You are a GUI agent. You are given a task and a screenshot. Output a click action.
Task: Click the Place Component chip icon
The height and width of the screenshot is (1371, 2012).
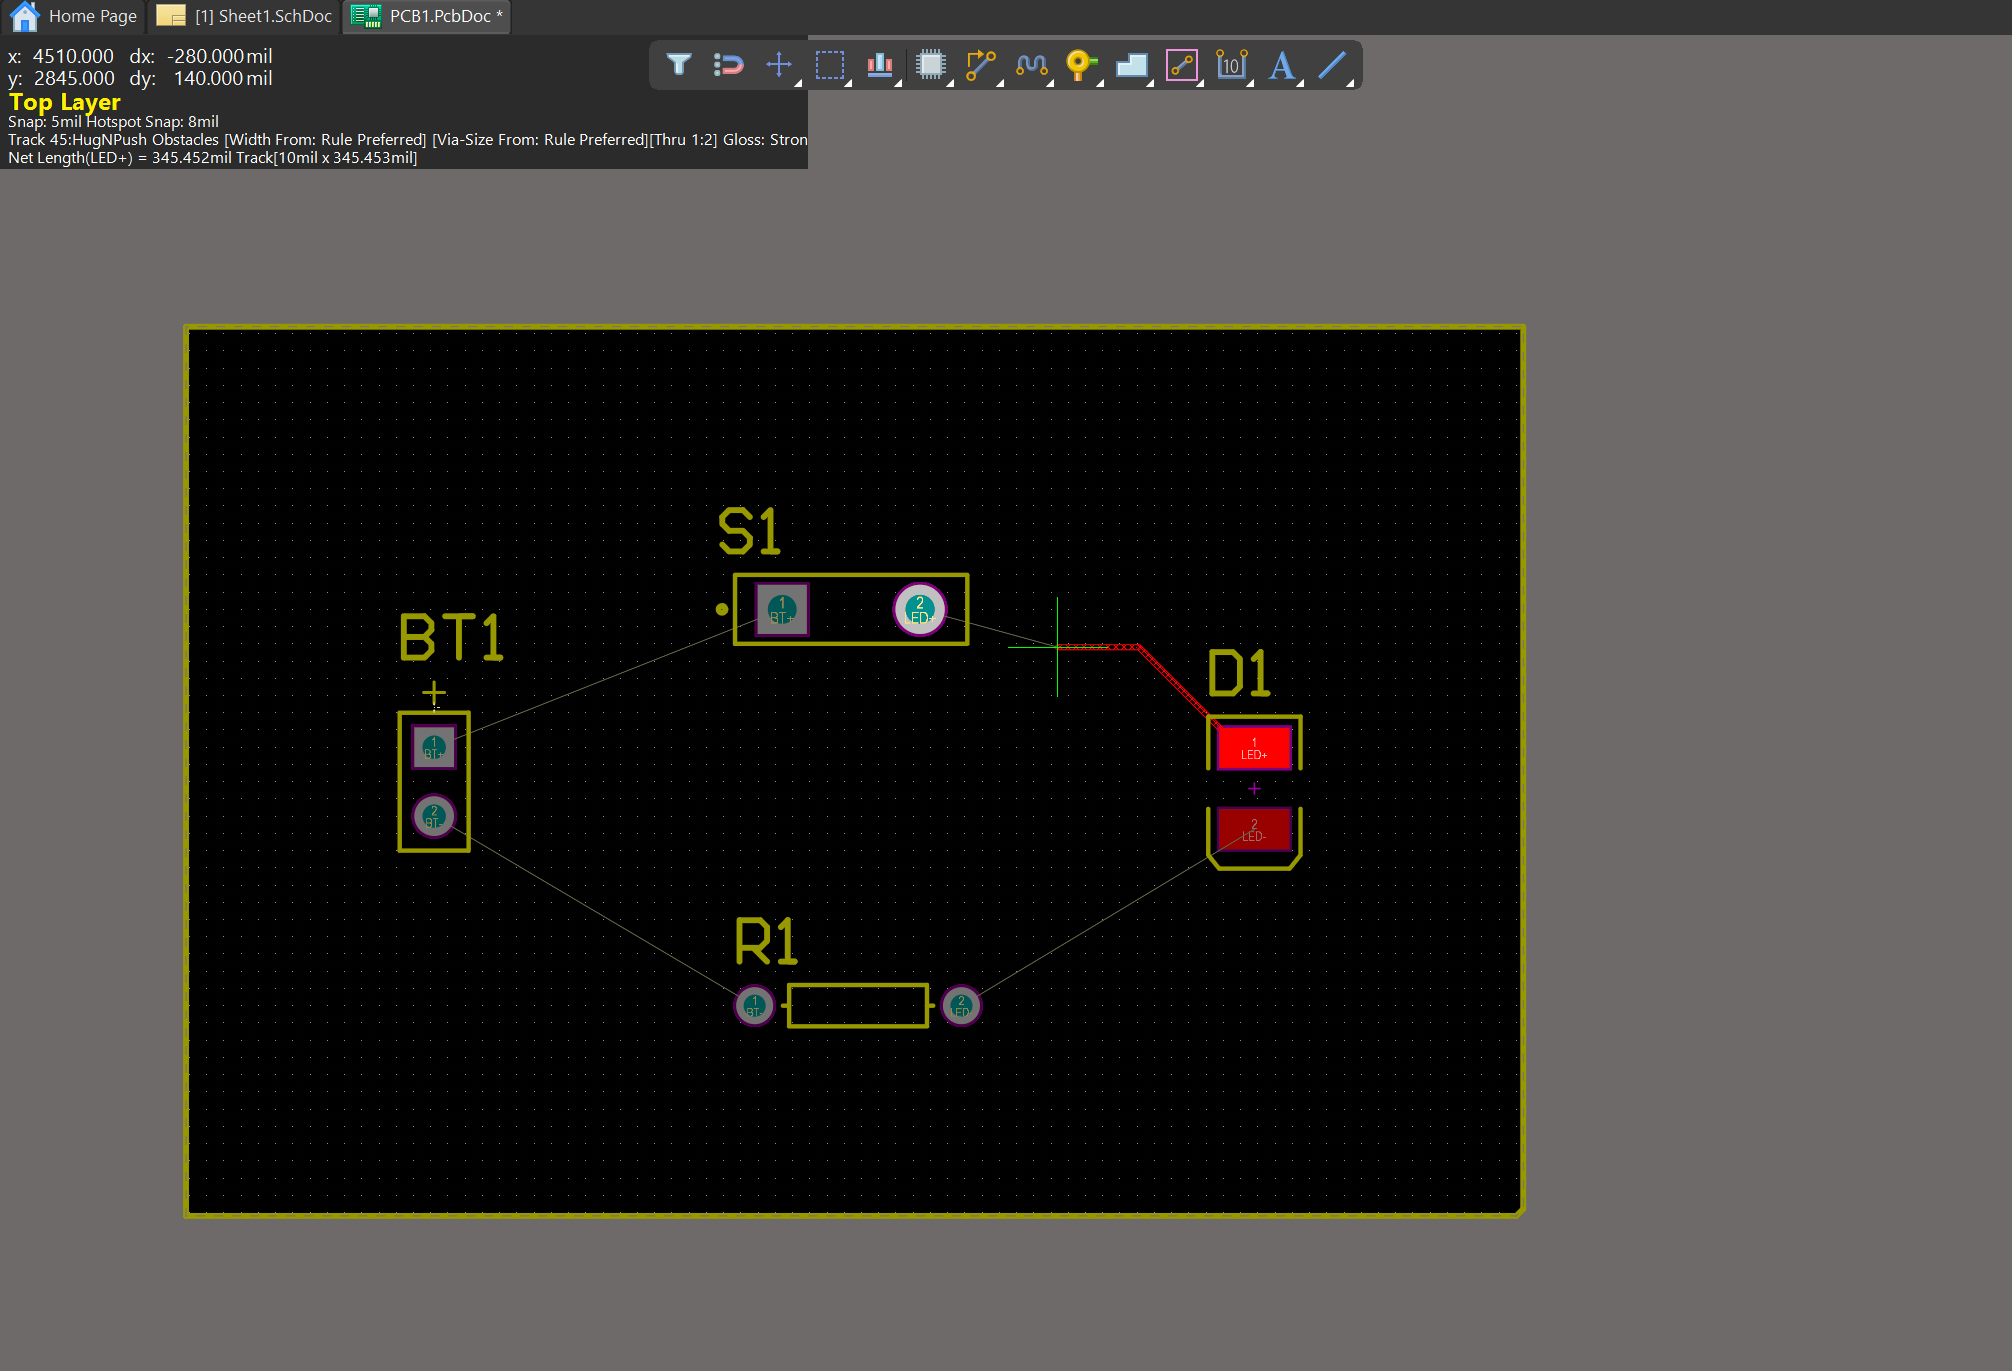click(x=931, y=65)
